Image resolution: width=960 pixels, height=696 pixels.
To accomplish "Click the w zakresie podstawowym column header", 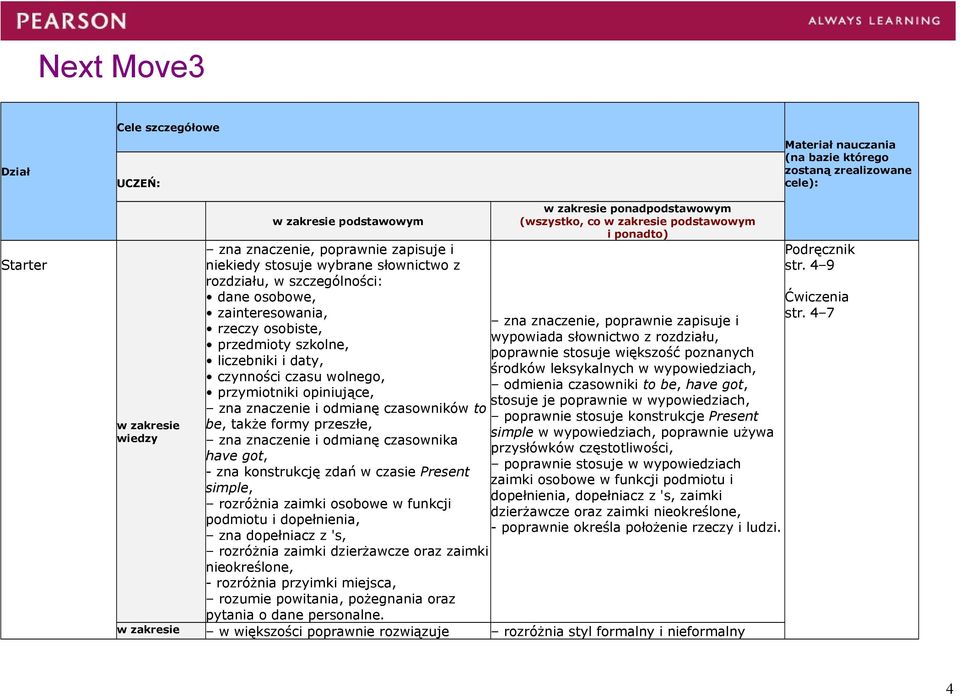I will click(x=348, y=221).
